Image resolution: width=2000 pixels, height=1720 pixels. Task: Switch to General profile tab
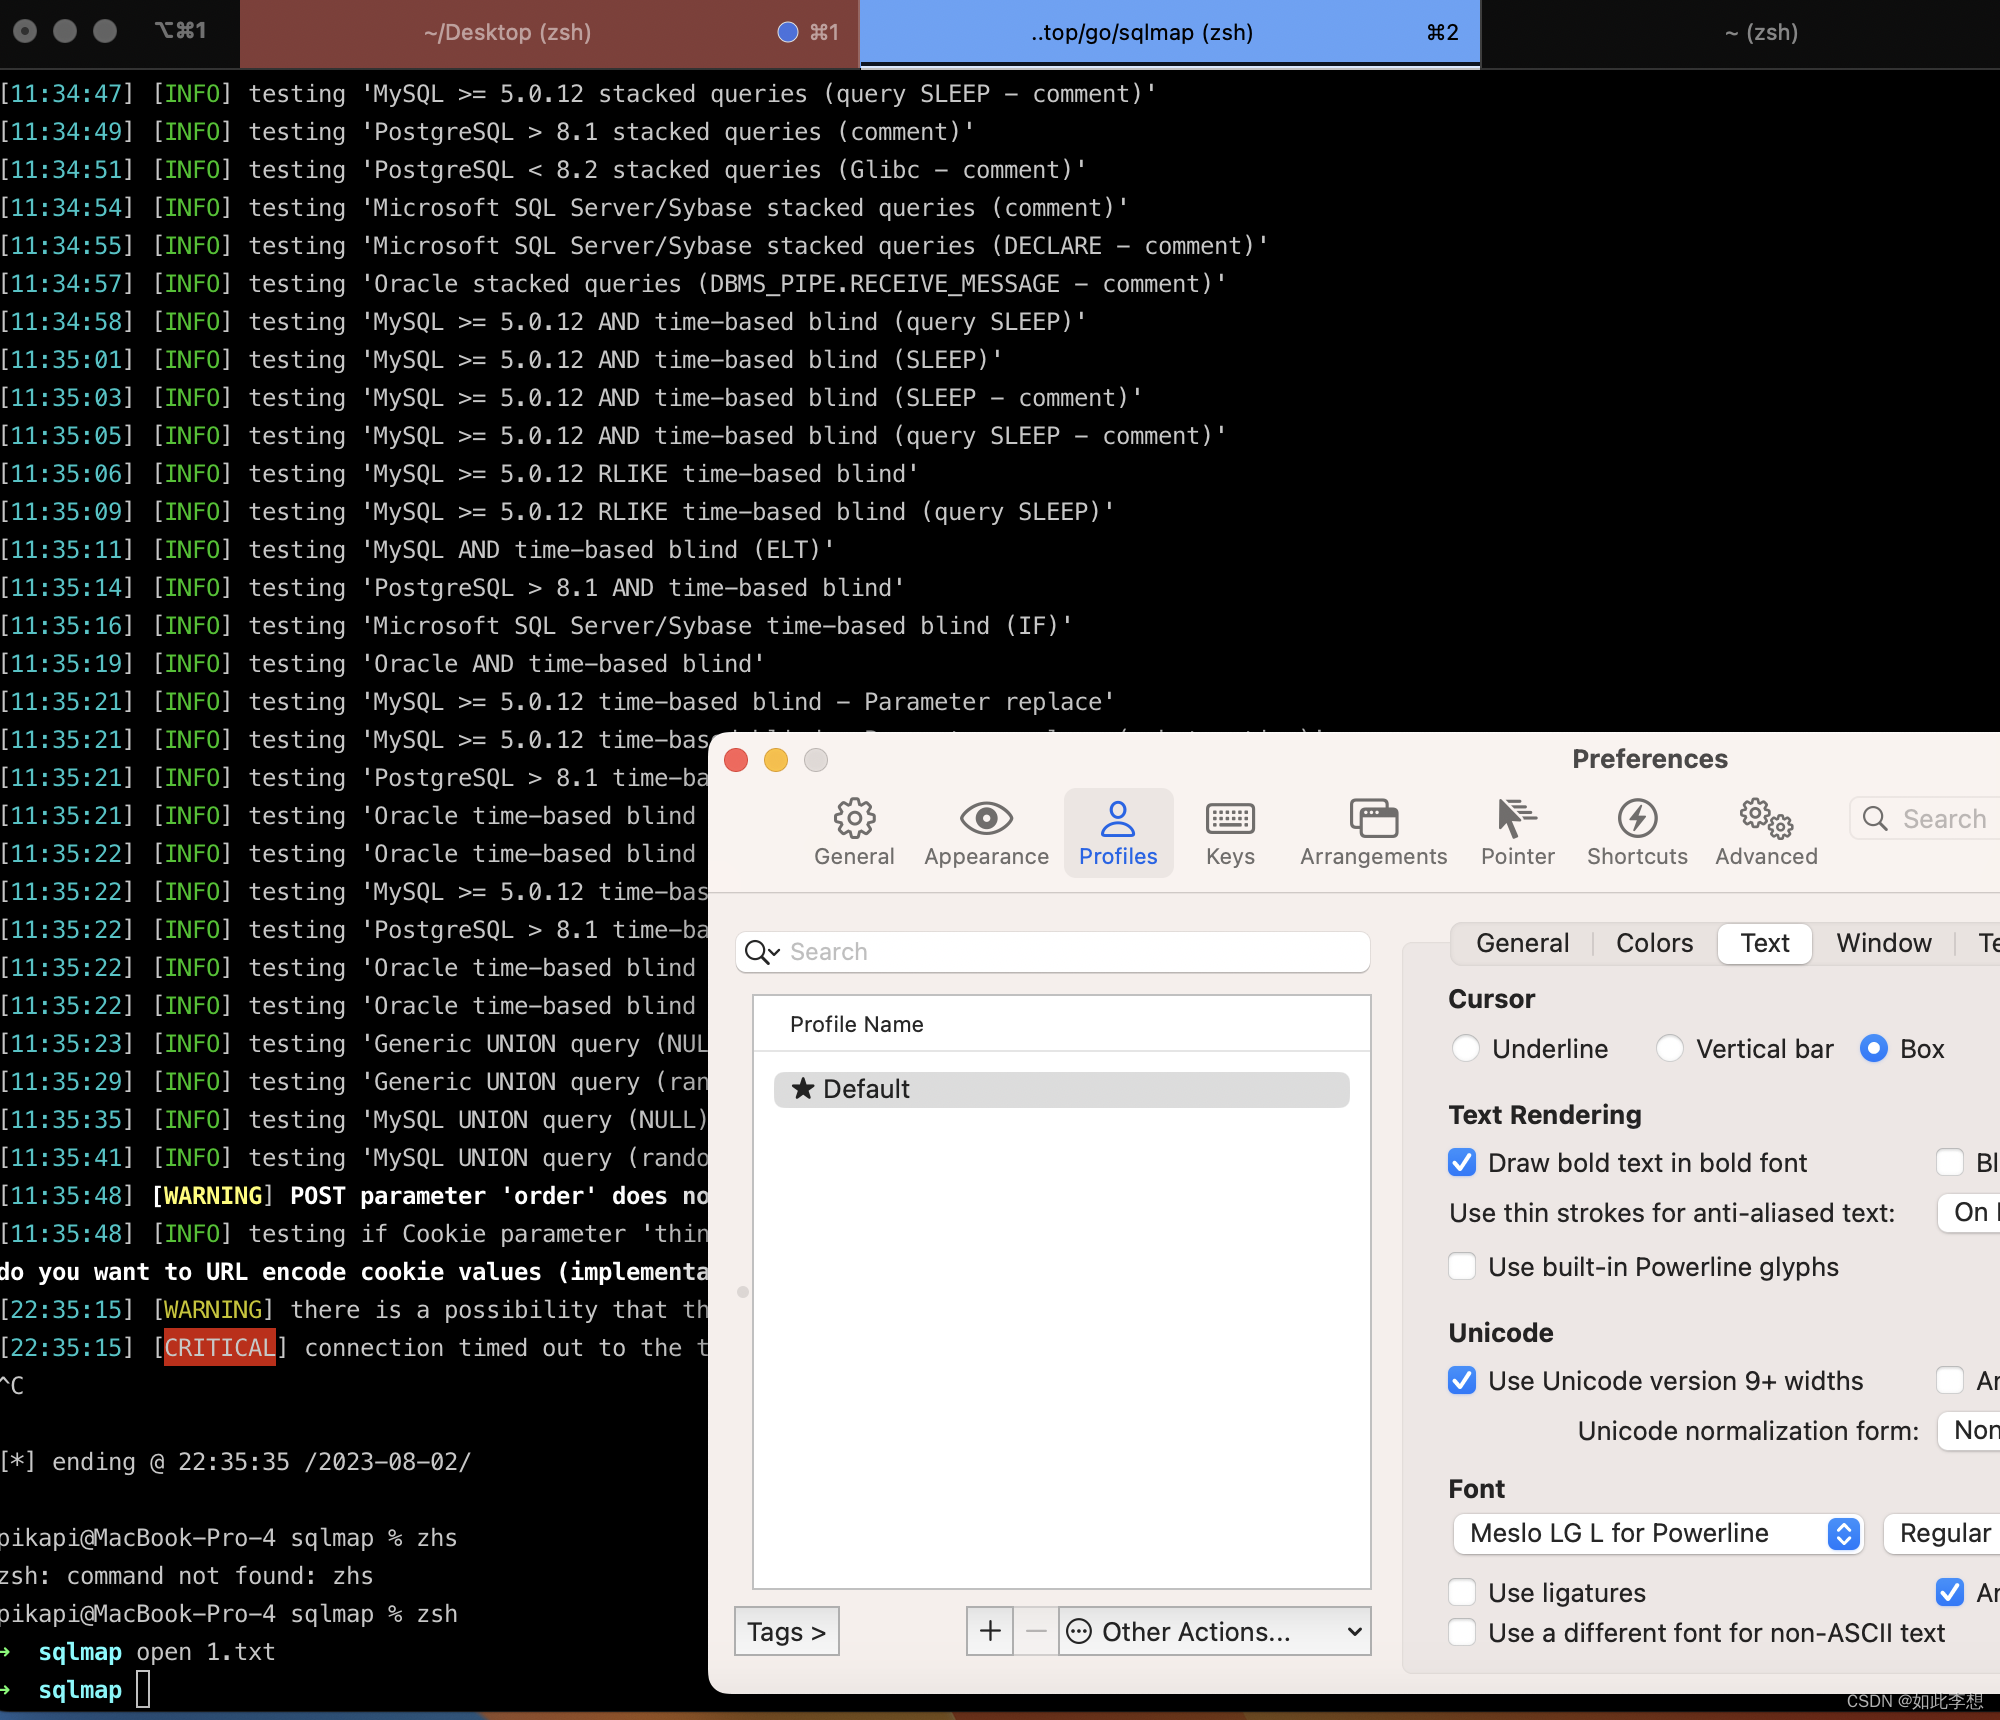click(x=1522, y=943)
